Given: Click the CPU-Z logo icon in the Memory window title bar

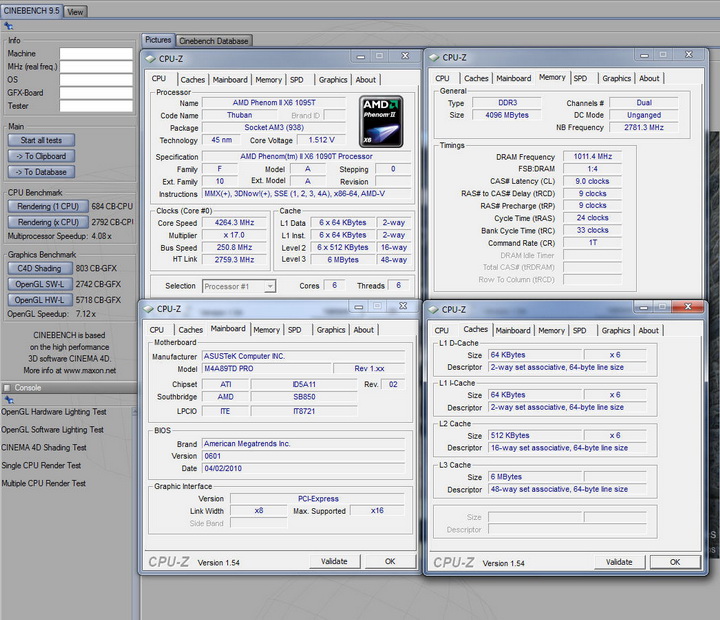Looking at the screenshot, I should [433, 58].
